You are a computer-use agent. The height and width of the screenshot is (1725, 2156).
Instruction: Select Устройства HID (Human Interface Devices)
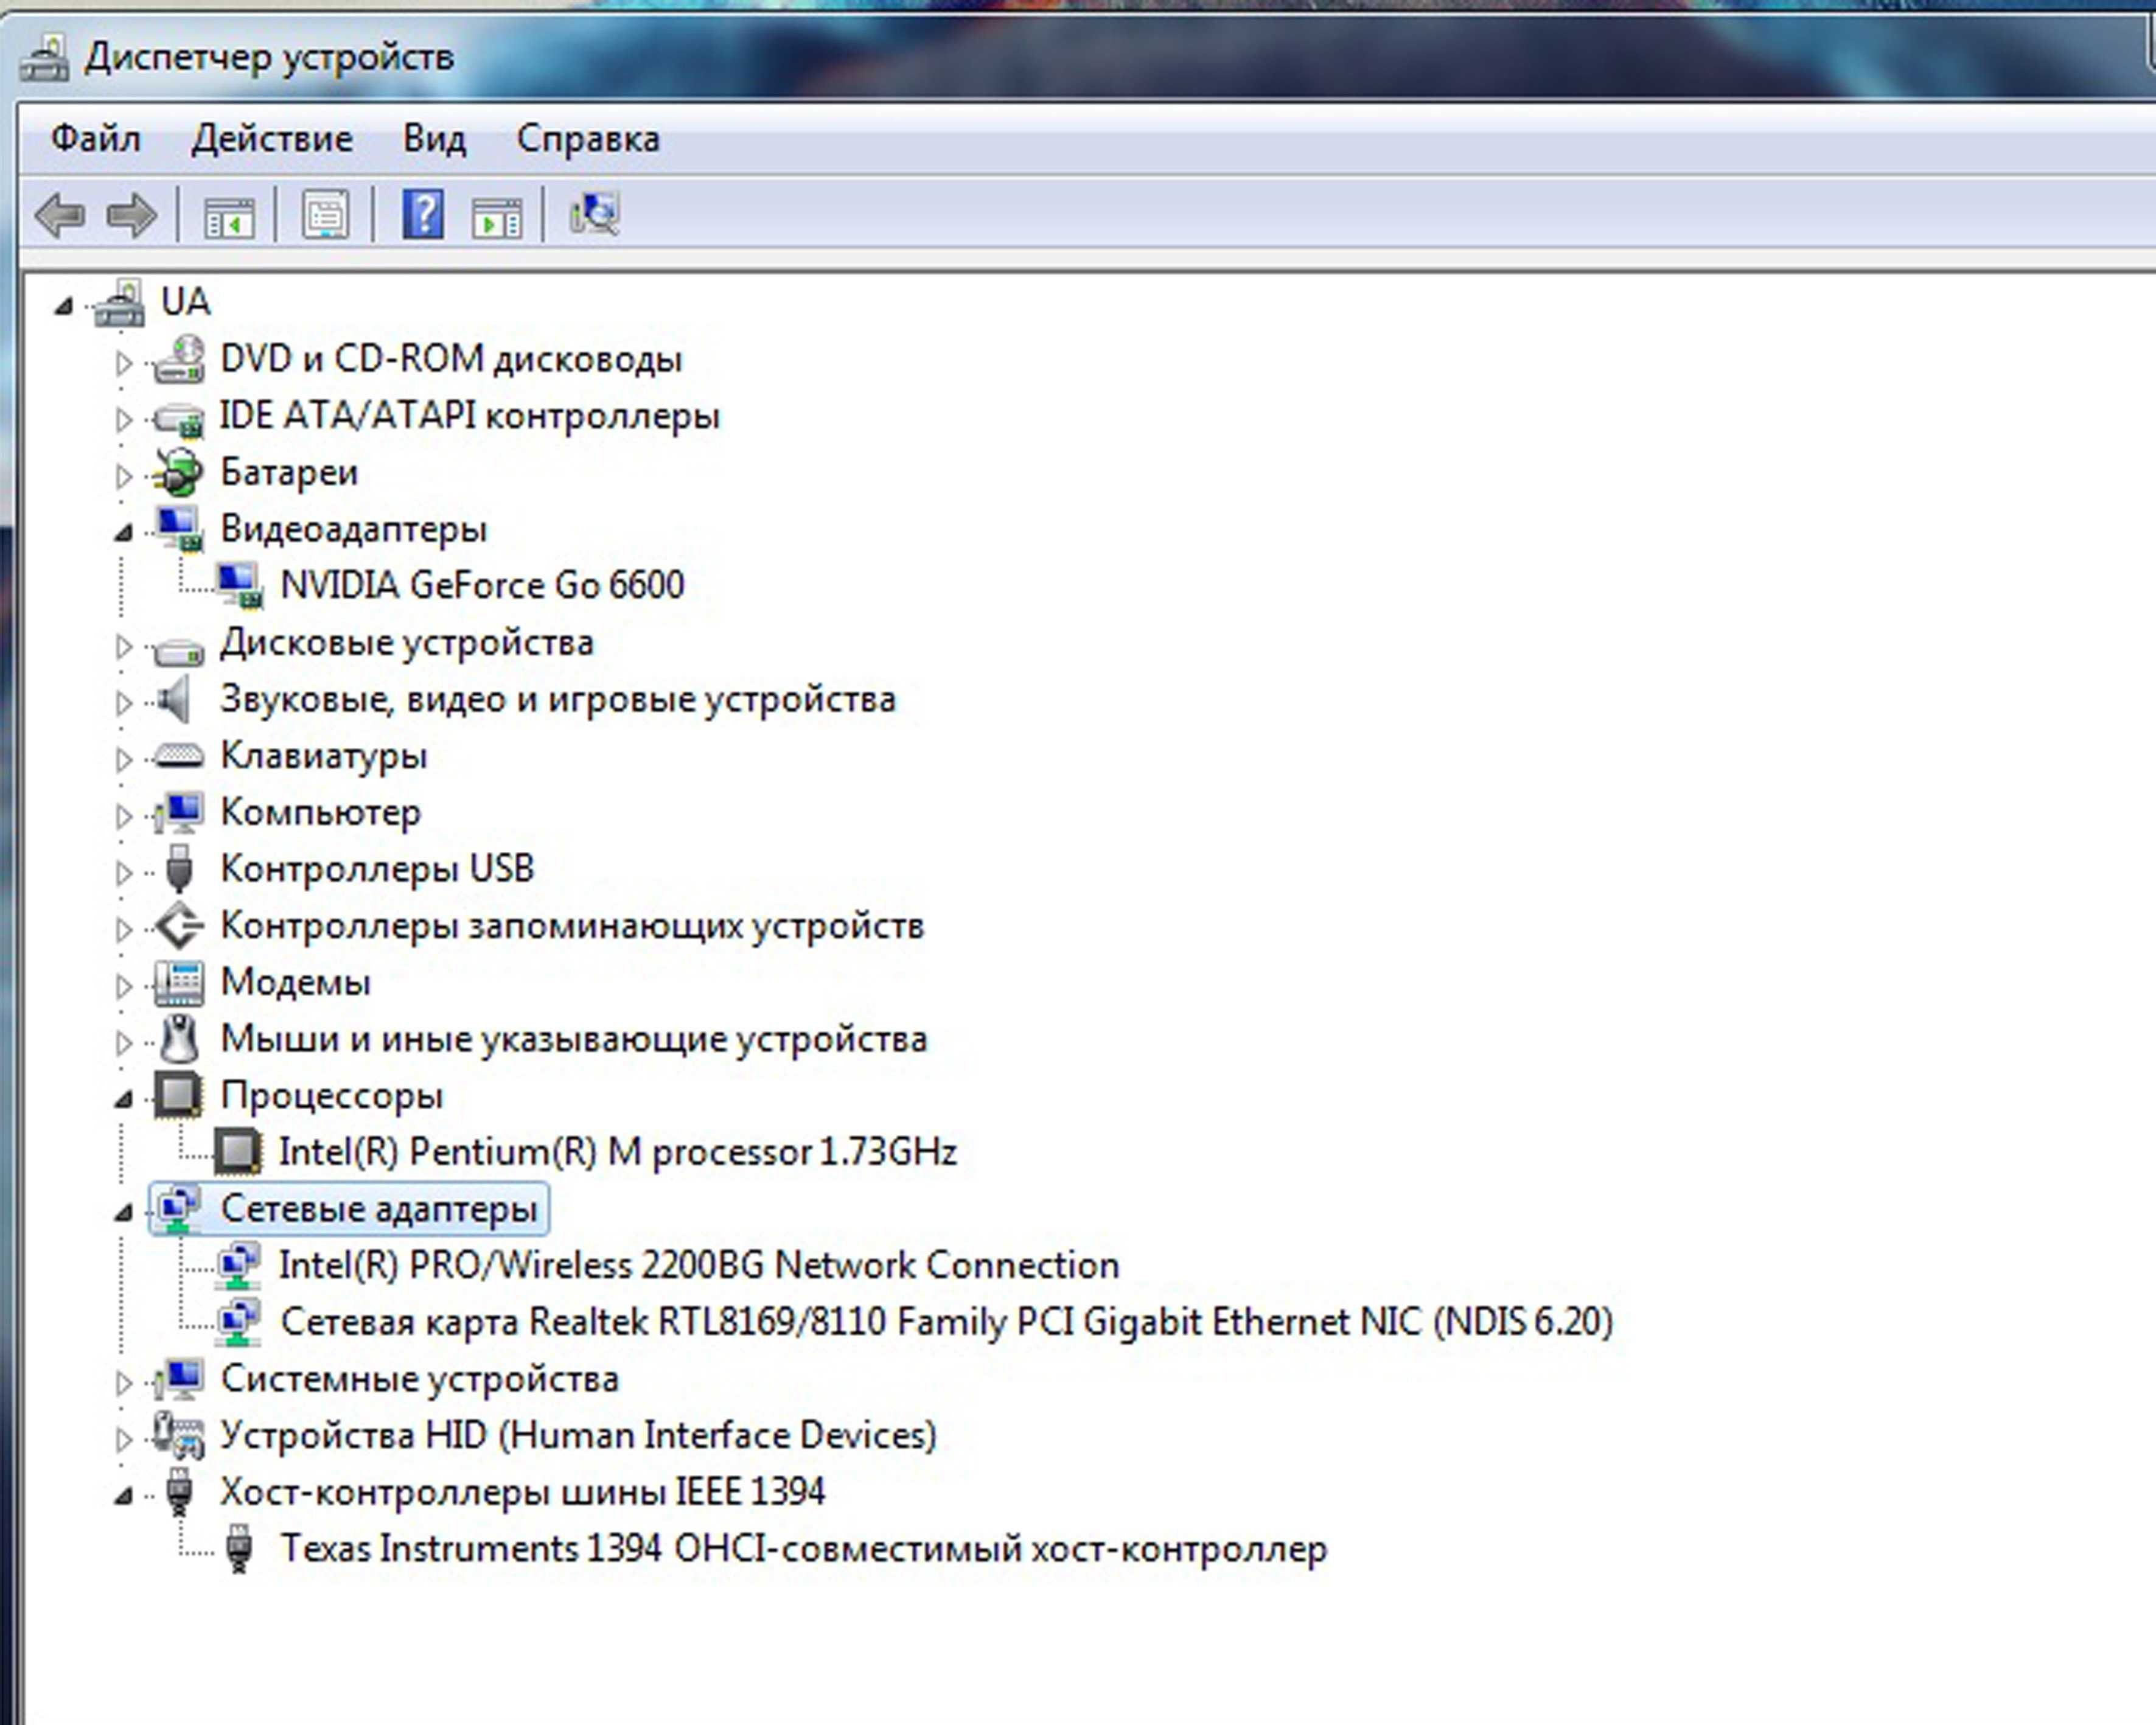pyautogui.click(x=578, y=1435)
